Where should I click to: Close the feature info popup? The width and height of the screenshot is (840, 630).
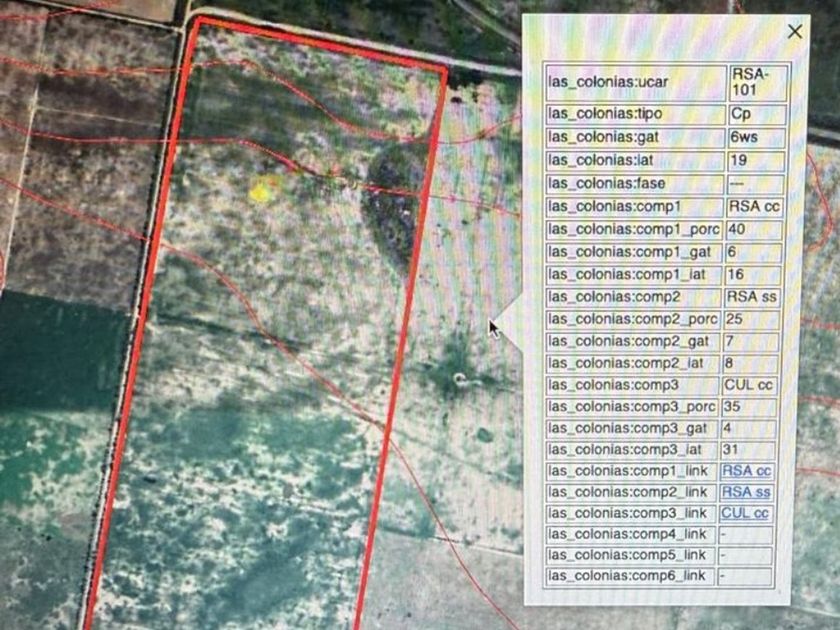pyautogui.click(x=794, y=32)
